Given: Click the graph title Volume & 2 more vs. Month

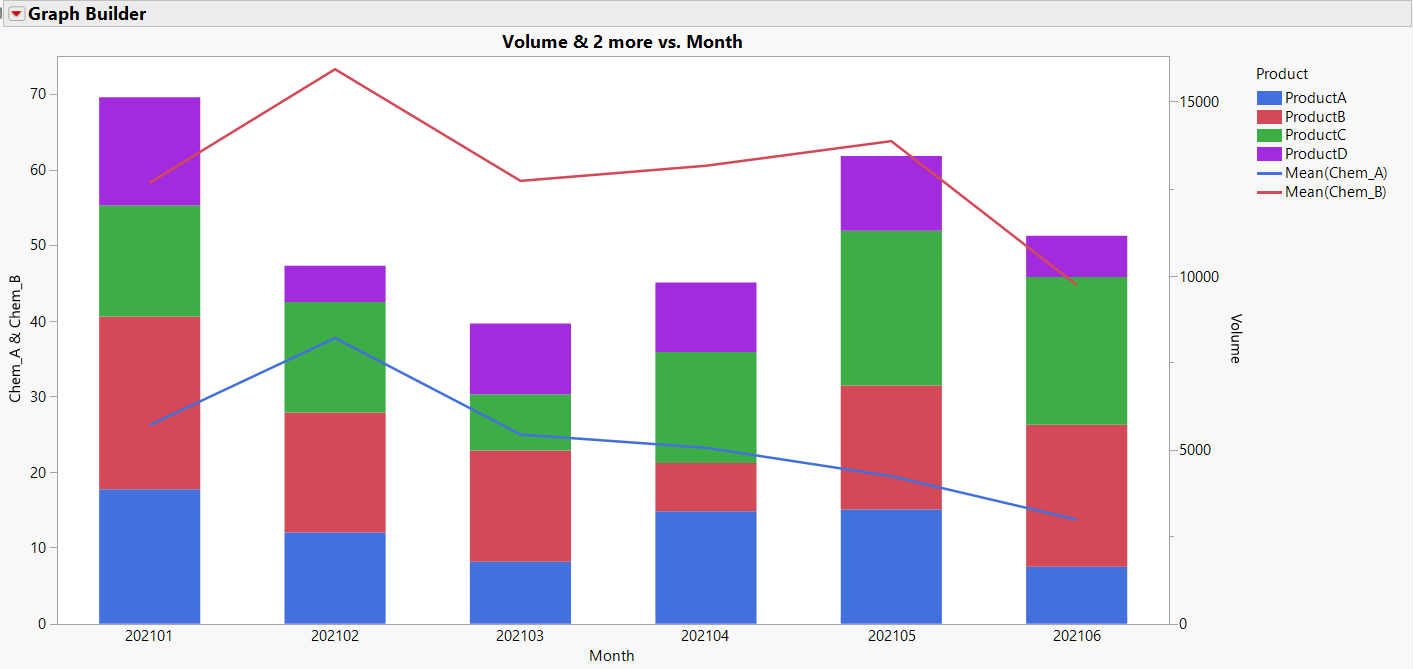Looking at the screenshot, I should [622, 42].
